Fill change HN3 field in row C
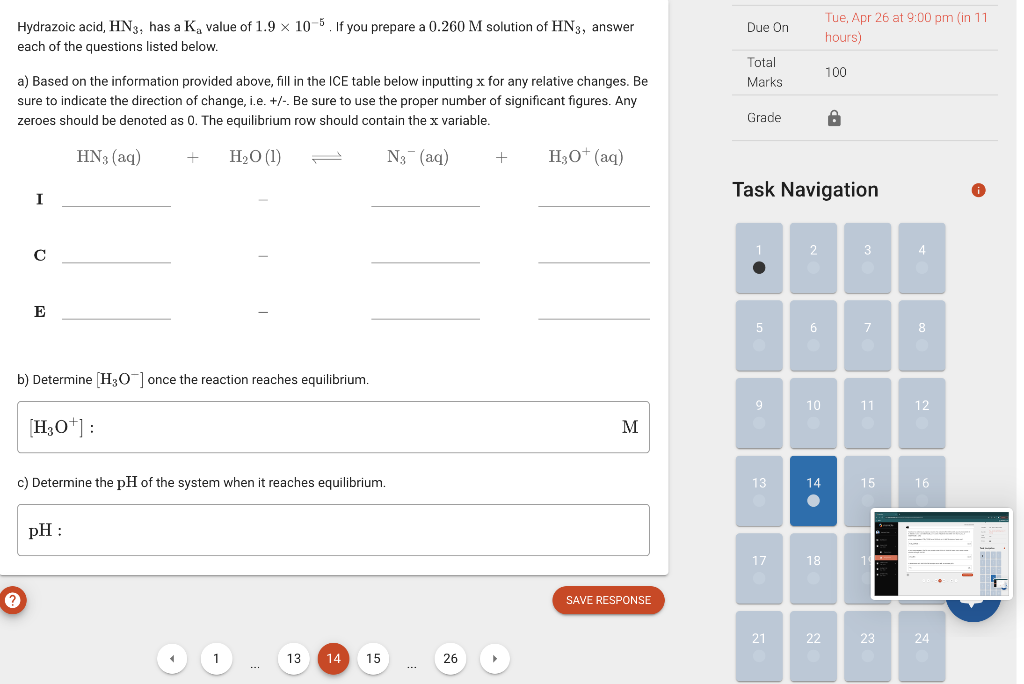The image size is (1024, 684). 116,254
